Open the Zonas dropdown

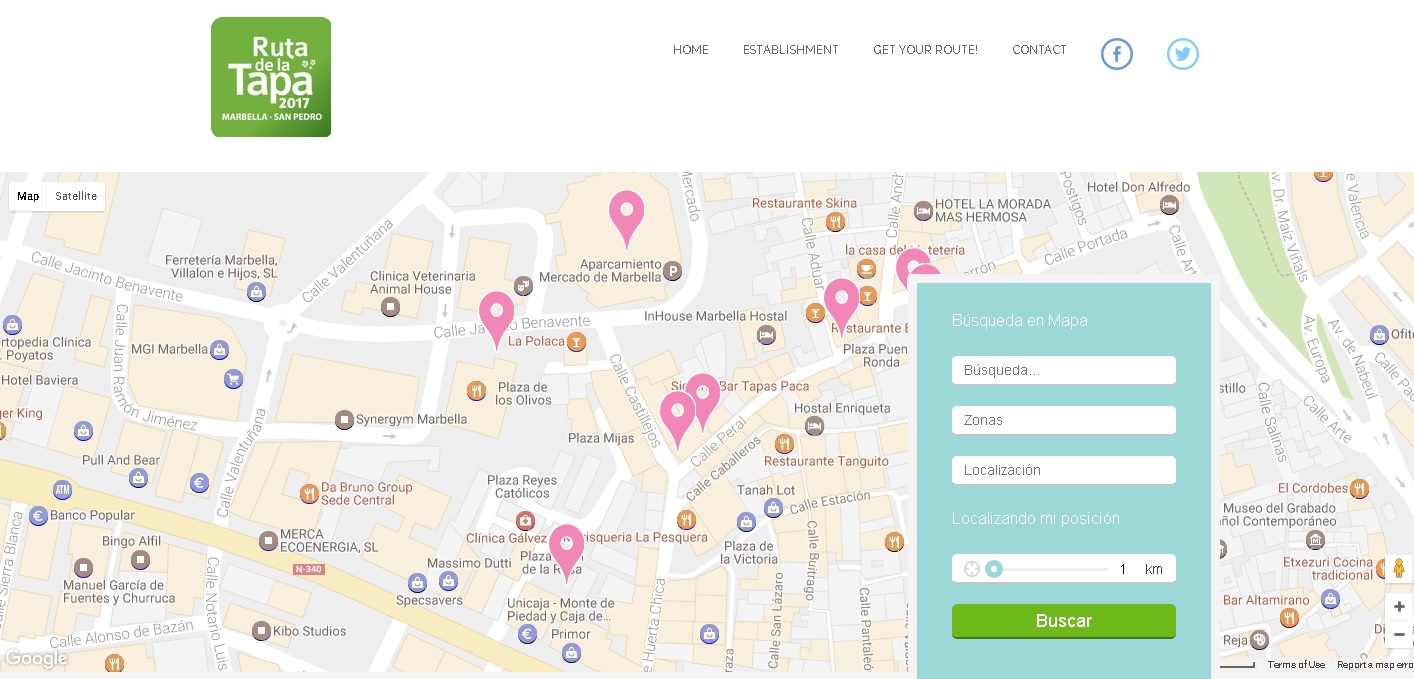coord(1063,420)
